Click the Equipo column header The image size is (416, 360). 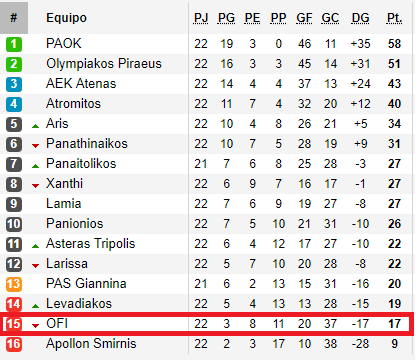66,18
